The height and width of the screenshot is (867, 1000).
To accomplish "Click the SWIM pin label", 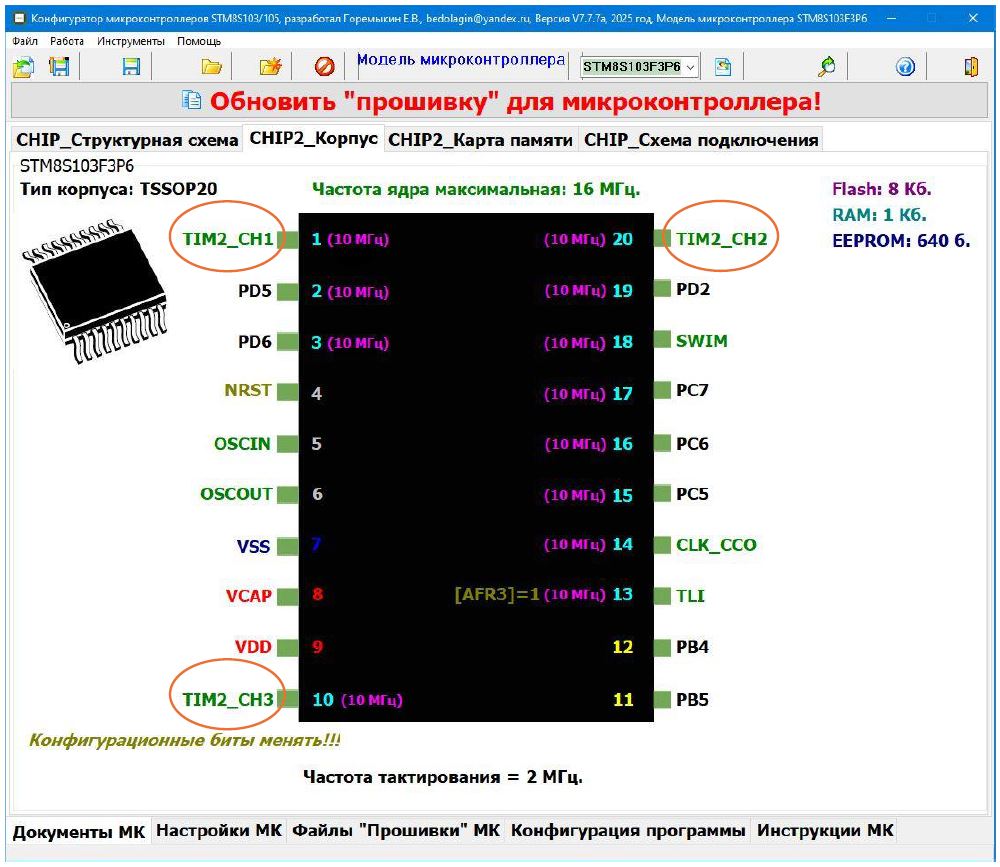I will (702, 341).
